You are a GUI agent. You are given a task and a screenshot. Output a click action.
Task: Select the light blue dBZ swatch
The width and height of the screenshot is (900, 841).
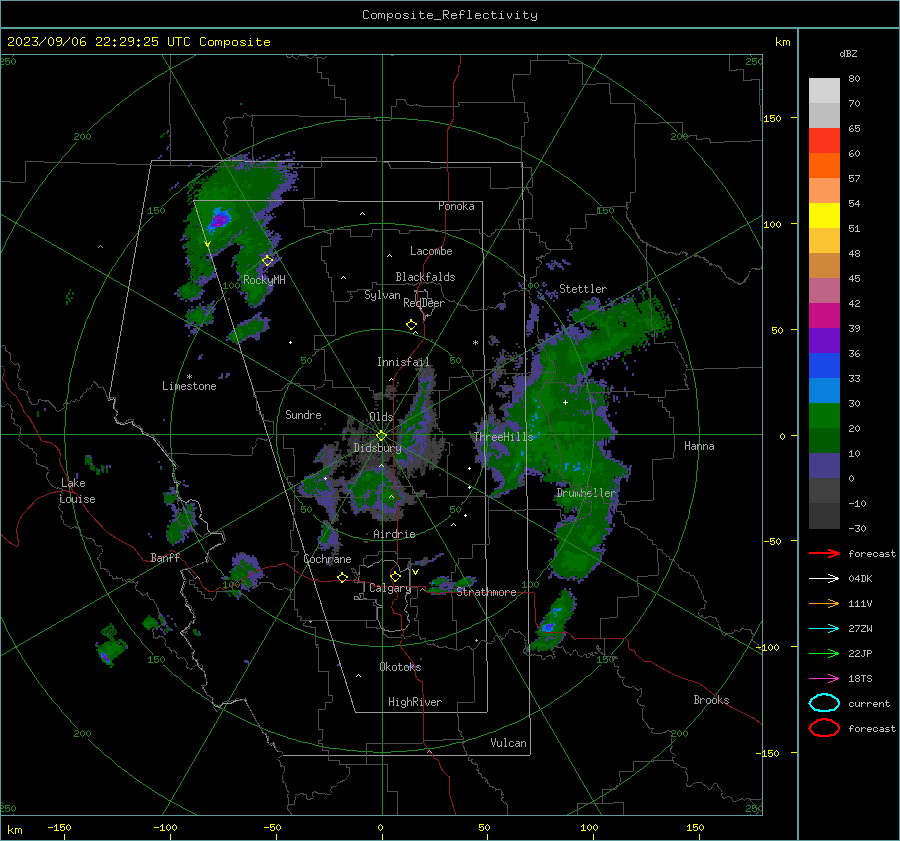(x=824, y=391)
